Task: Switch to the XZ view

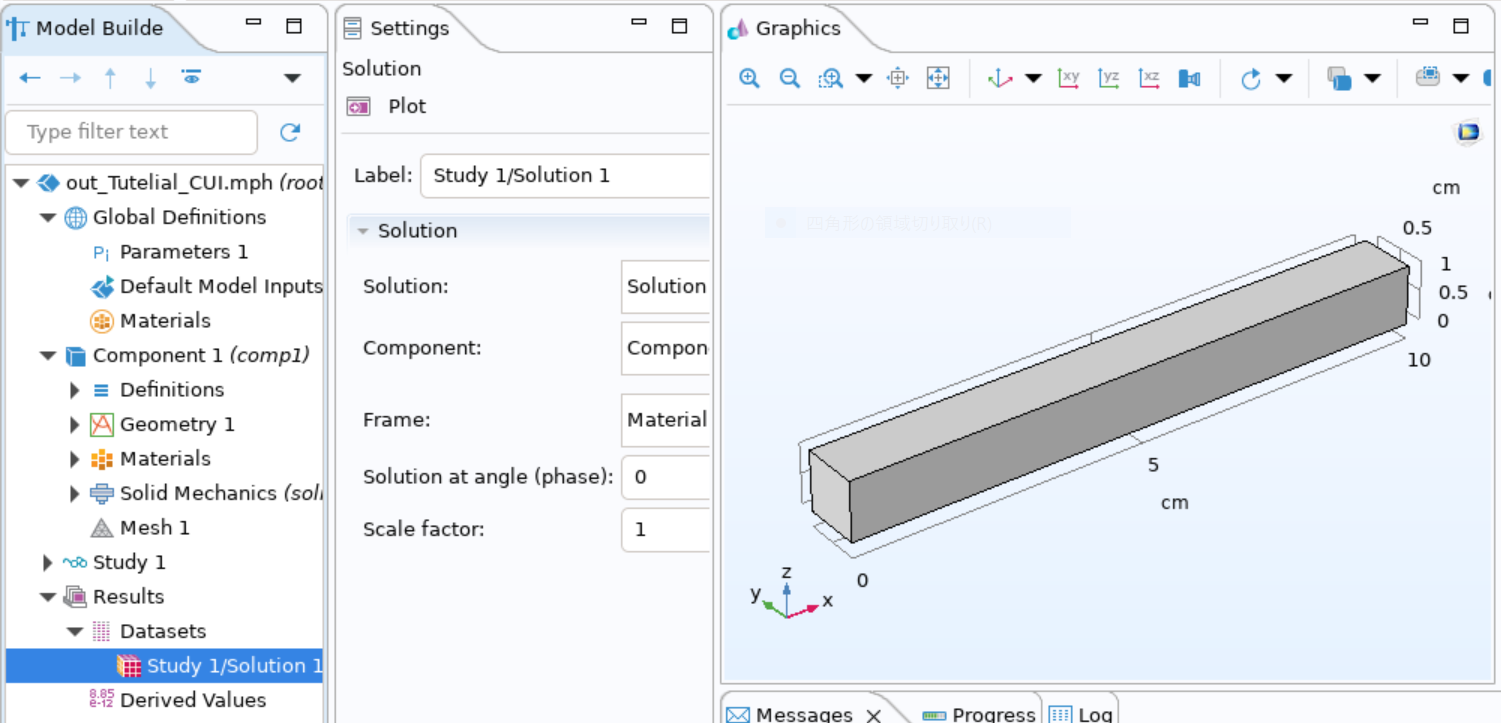Action: (1148, 77)
